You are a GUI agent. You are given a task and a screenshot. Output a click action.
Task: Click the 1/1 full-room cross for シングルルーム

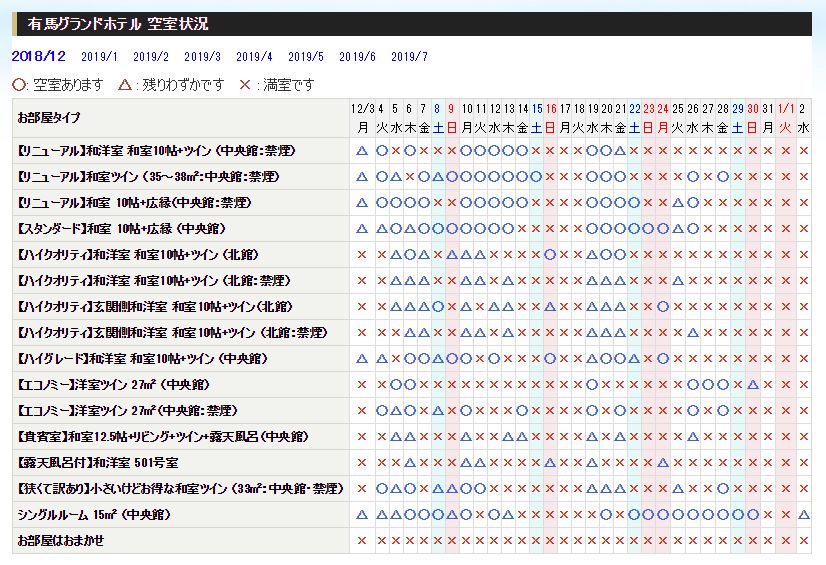pos(785,514)
